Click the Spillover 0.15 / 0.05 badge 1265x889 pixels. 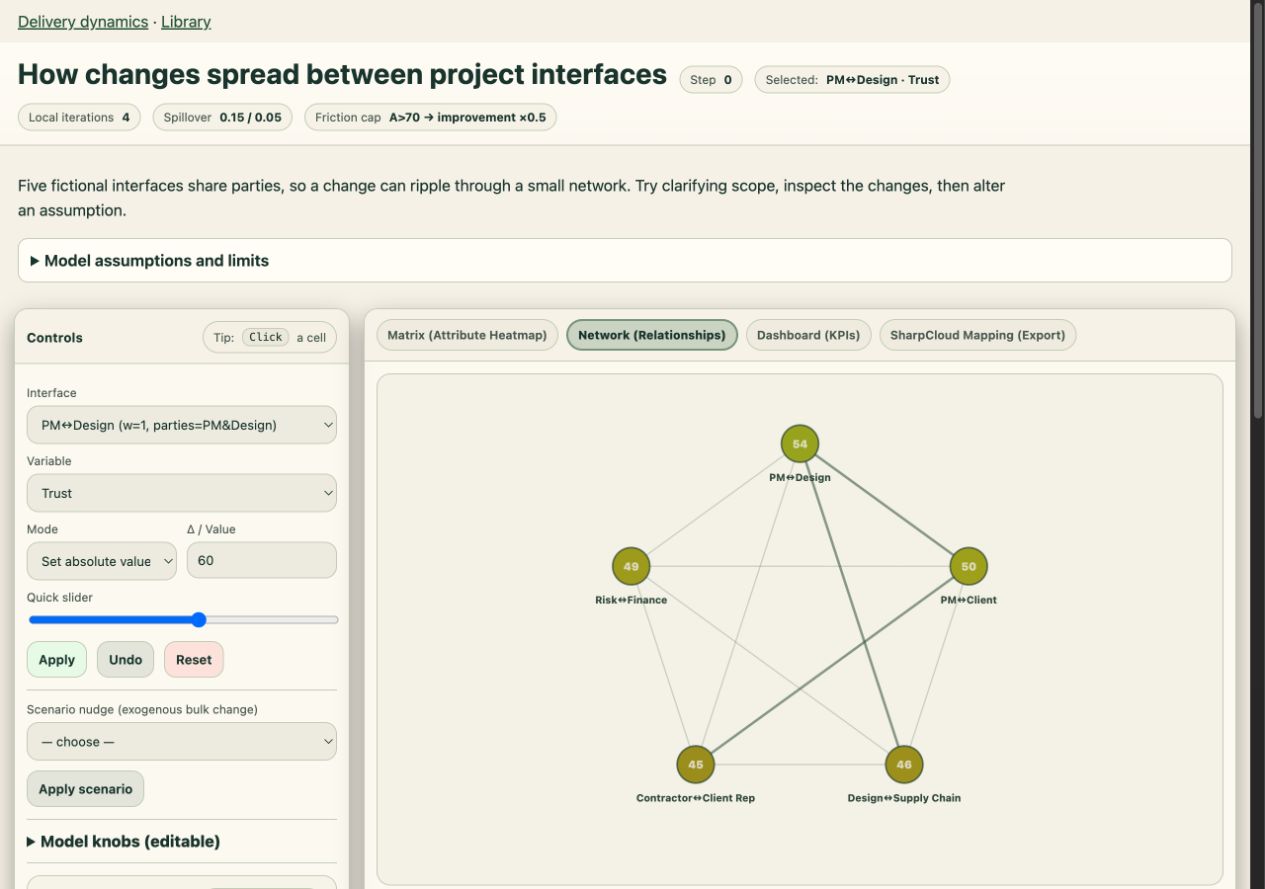[x=222, y=117]
